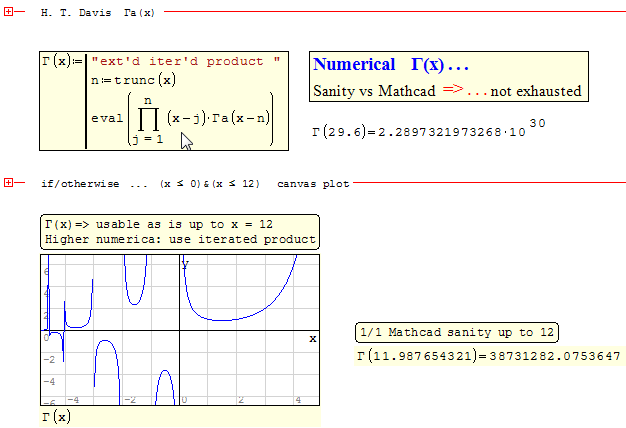Click the Γ(11.987654321) result expression
626x428 pixels.
(x=488, y=356)
